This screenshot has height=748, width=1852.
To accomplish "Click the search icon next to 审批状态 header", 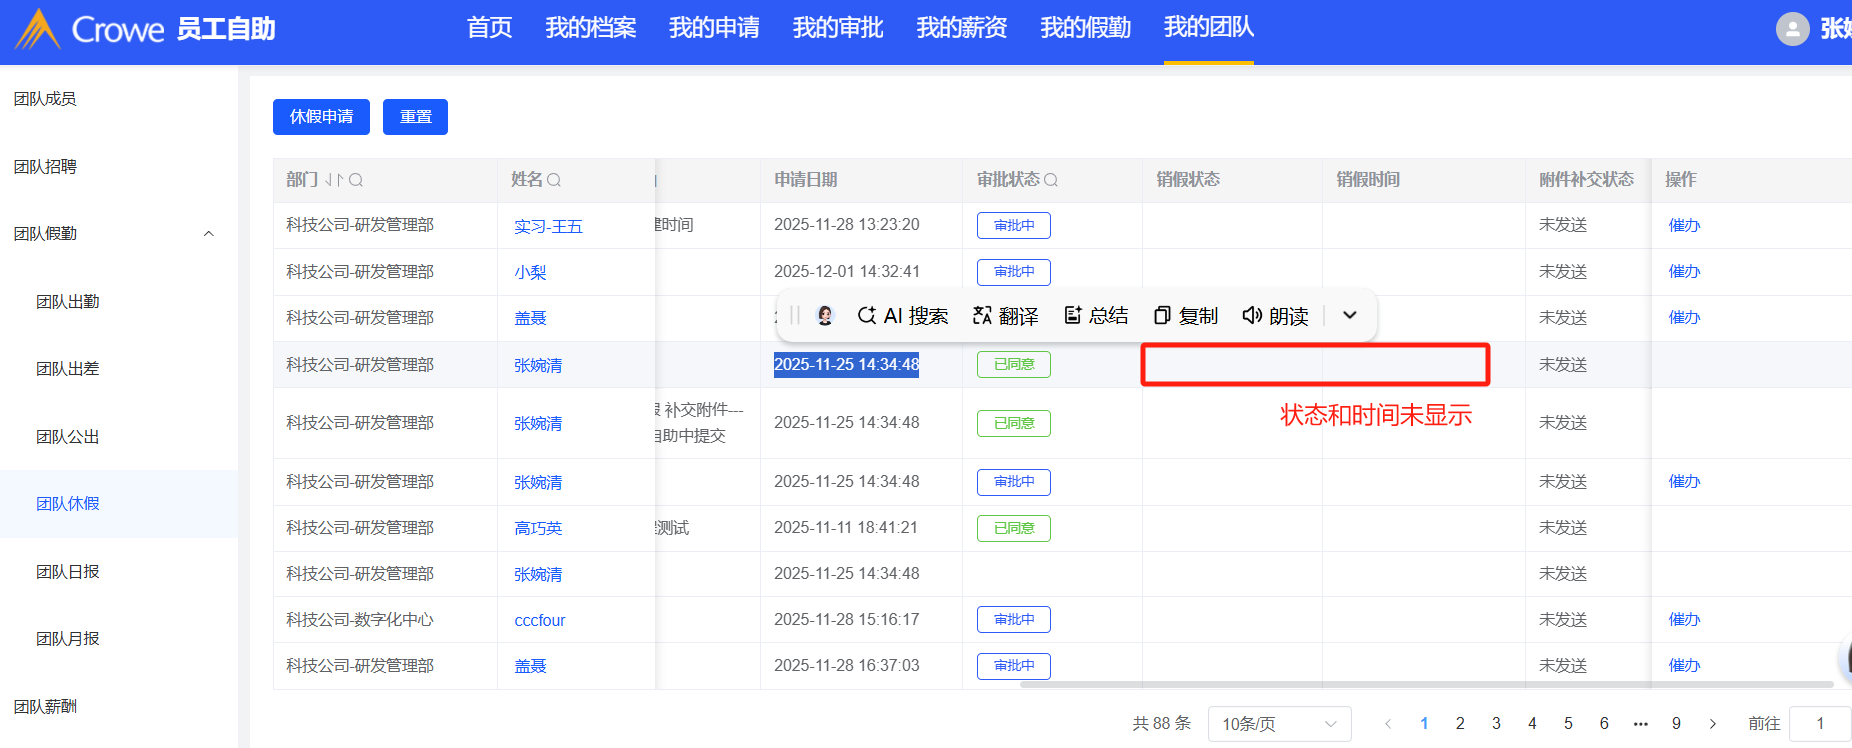I will point(1051,180).
